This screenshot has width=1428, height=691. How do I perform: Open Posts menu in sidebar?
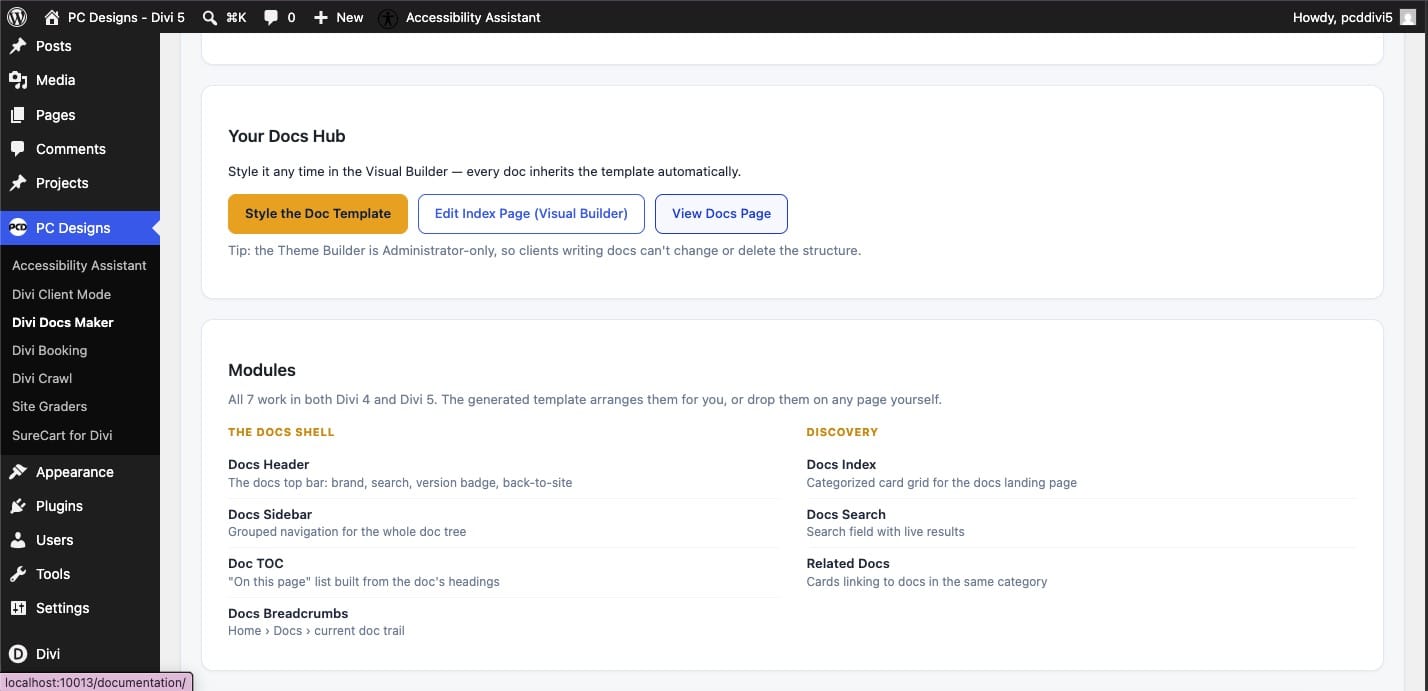click(54, 46)
